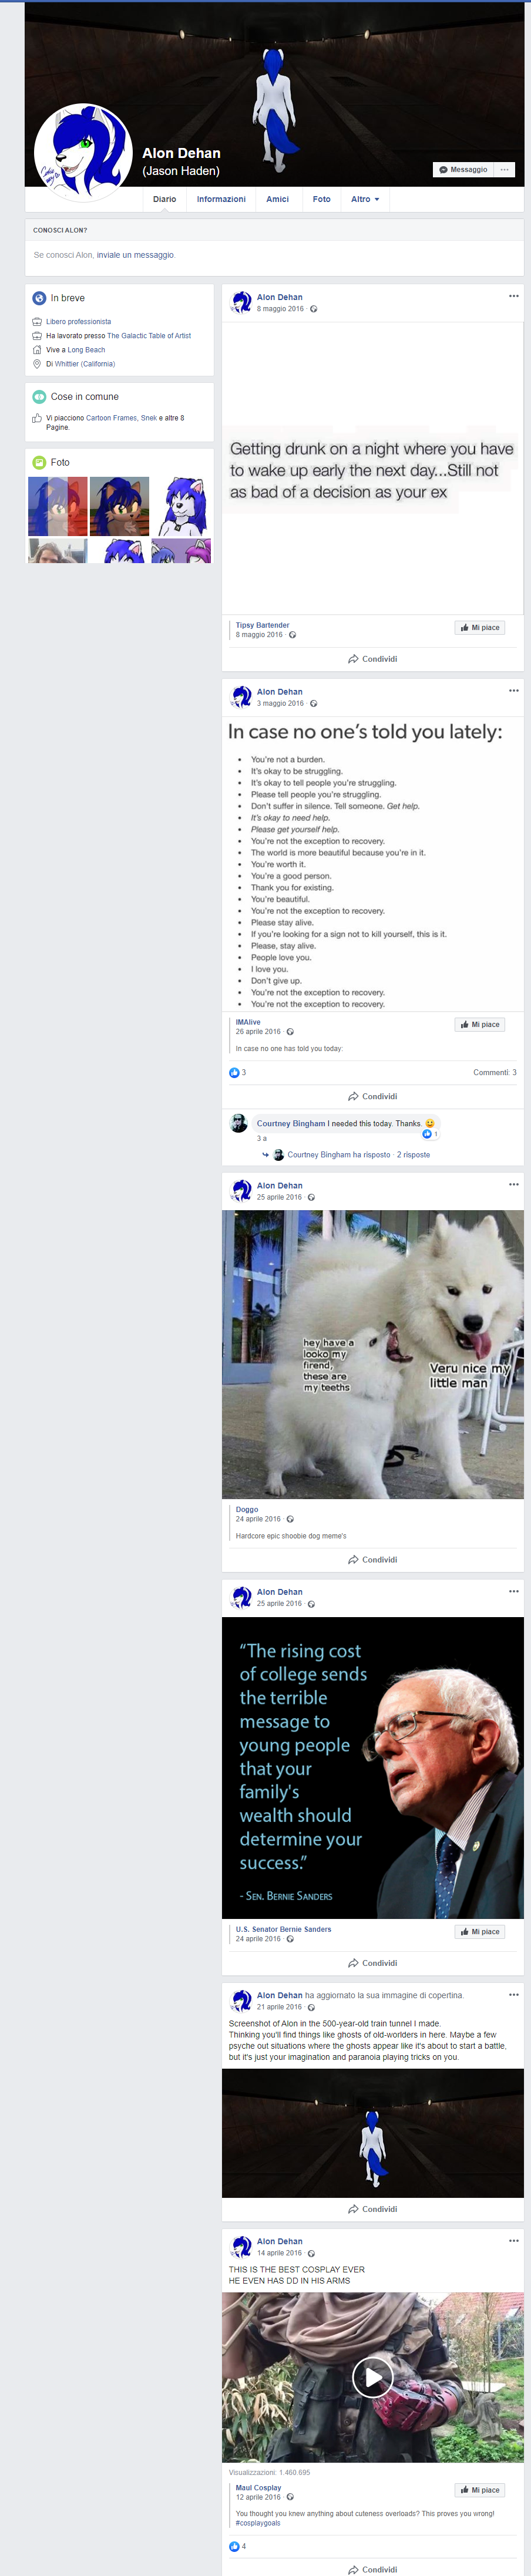Viewport: 531px width, 2576px height.
Task: Click the #cosplaygoals hashtag
Action: tap(258, 2523)
